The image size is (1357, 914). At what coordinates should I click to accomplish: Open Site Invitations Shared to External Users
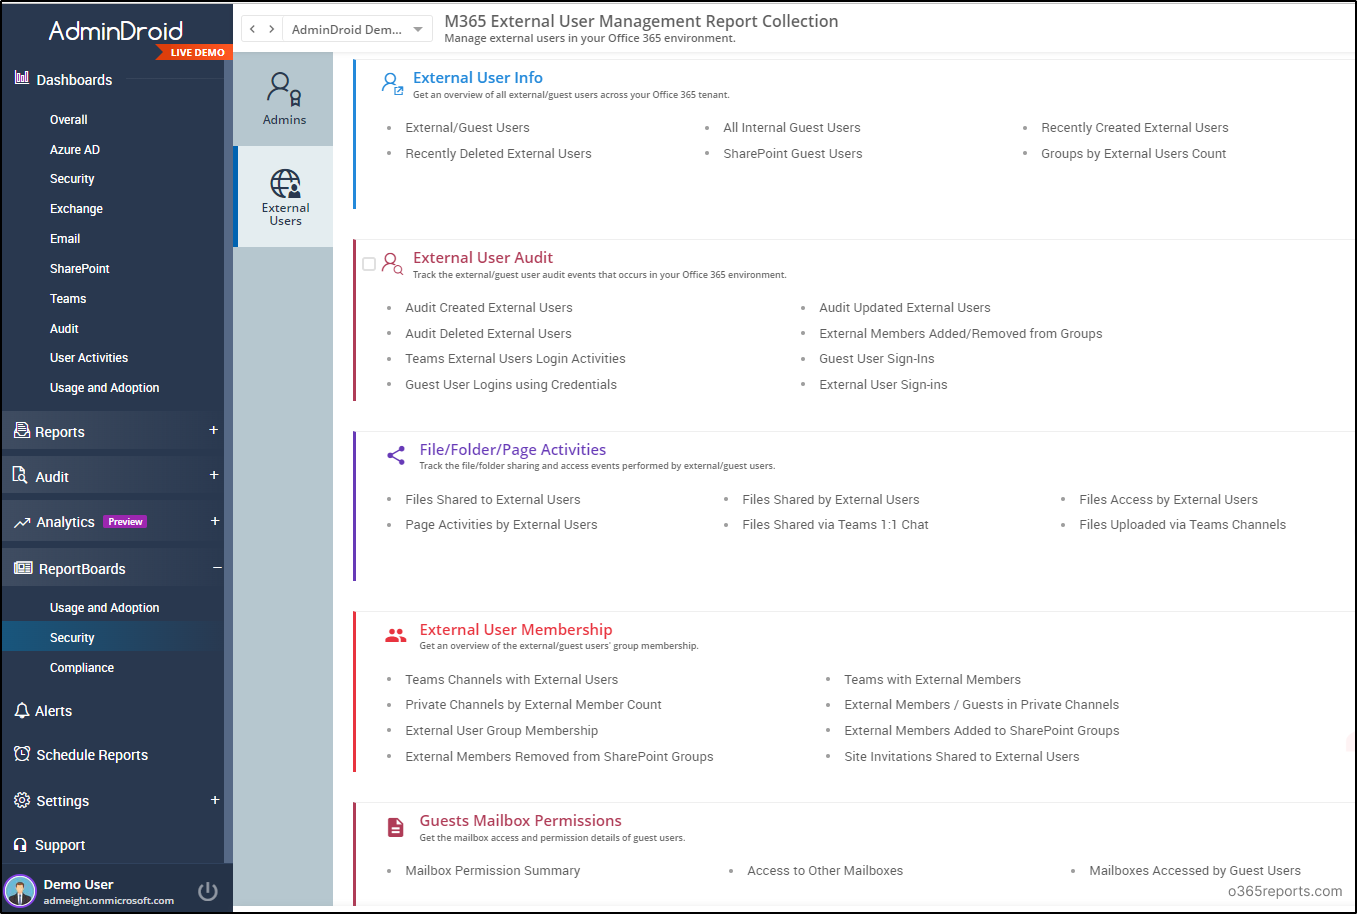[961, 757]
